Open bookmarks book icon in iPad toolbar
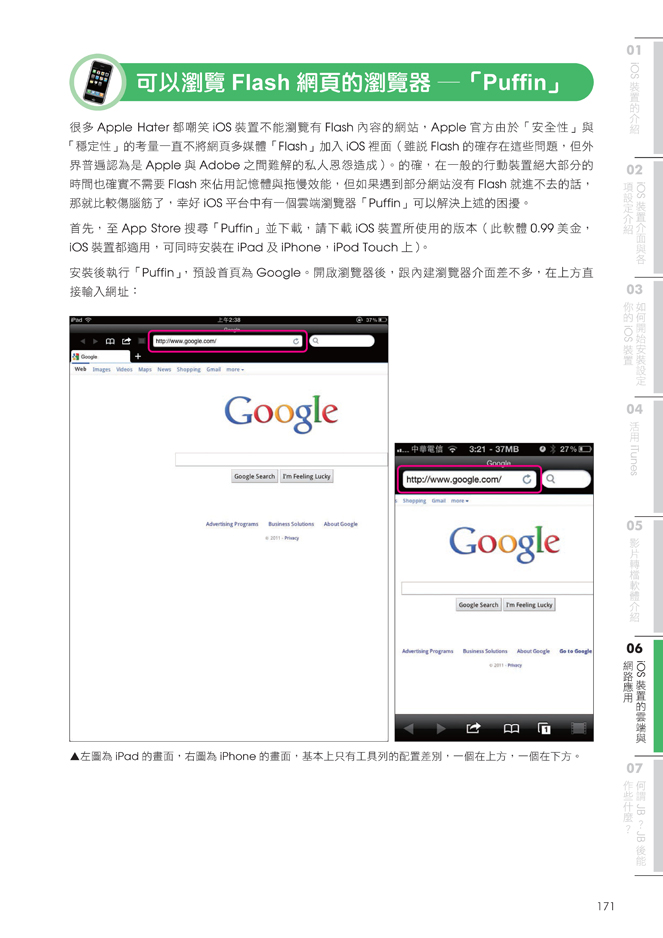The width and height of the screenshot is (663, 938). coord(110,341)
